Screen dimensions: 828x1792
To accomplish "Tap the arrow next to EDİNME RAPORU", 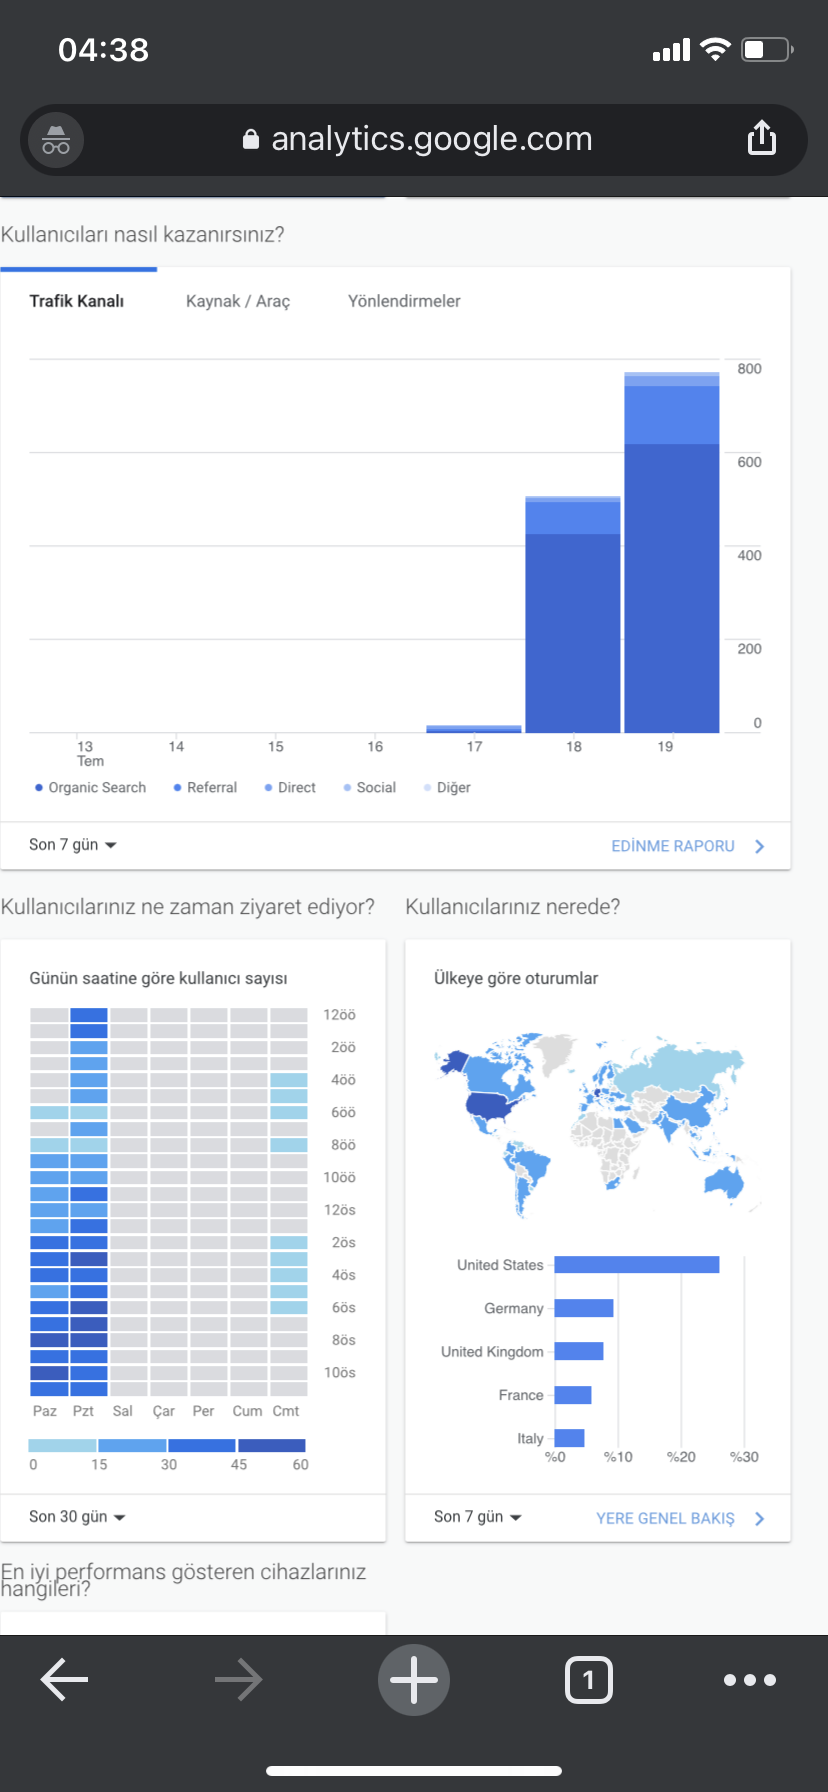I will [x=760, y=846].
